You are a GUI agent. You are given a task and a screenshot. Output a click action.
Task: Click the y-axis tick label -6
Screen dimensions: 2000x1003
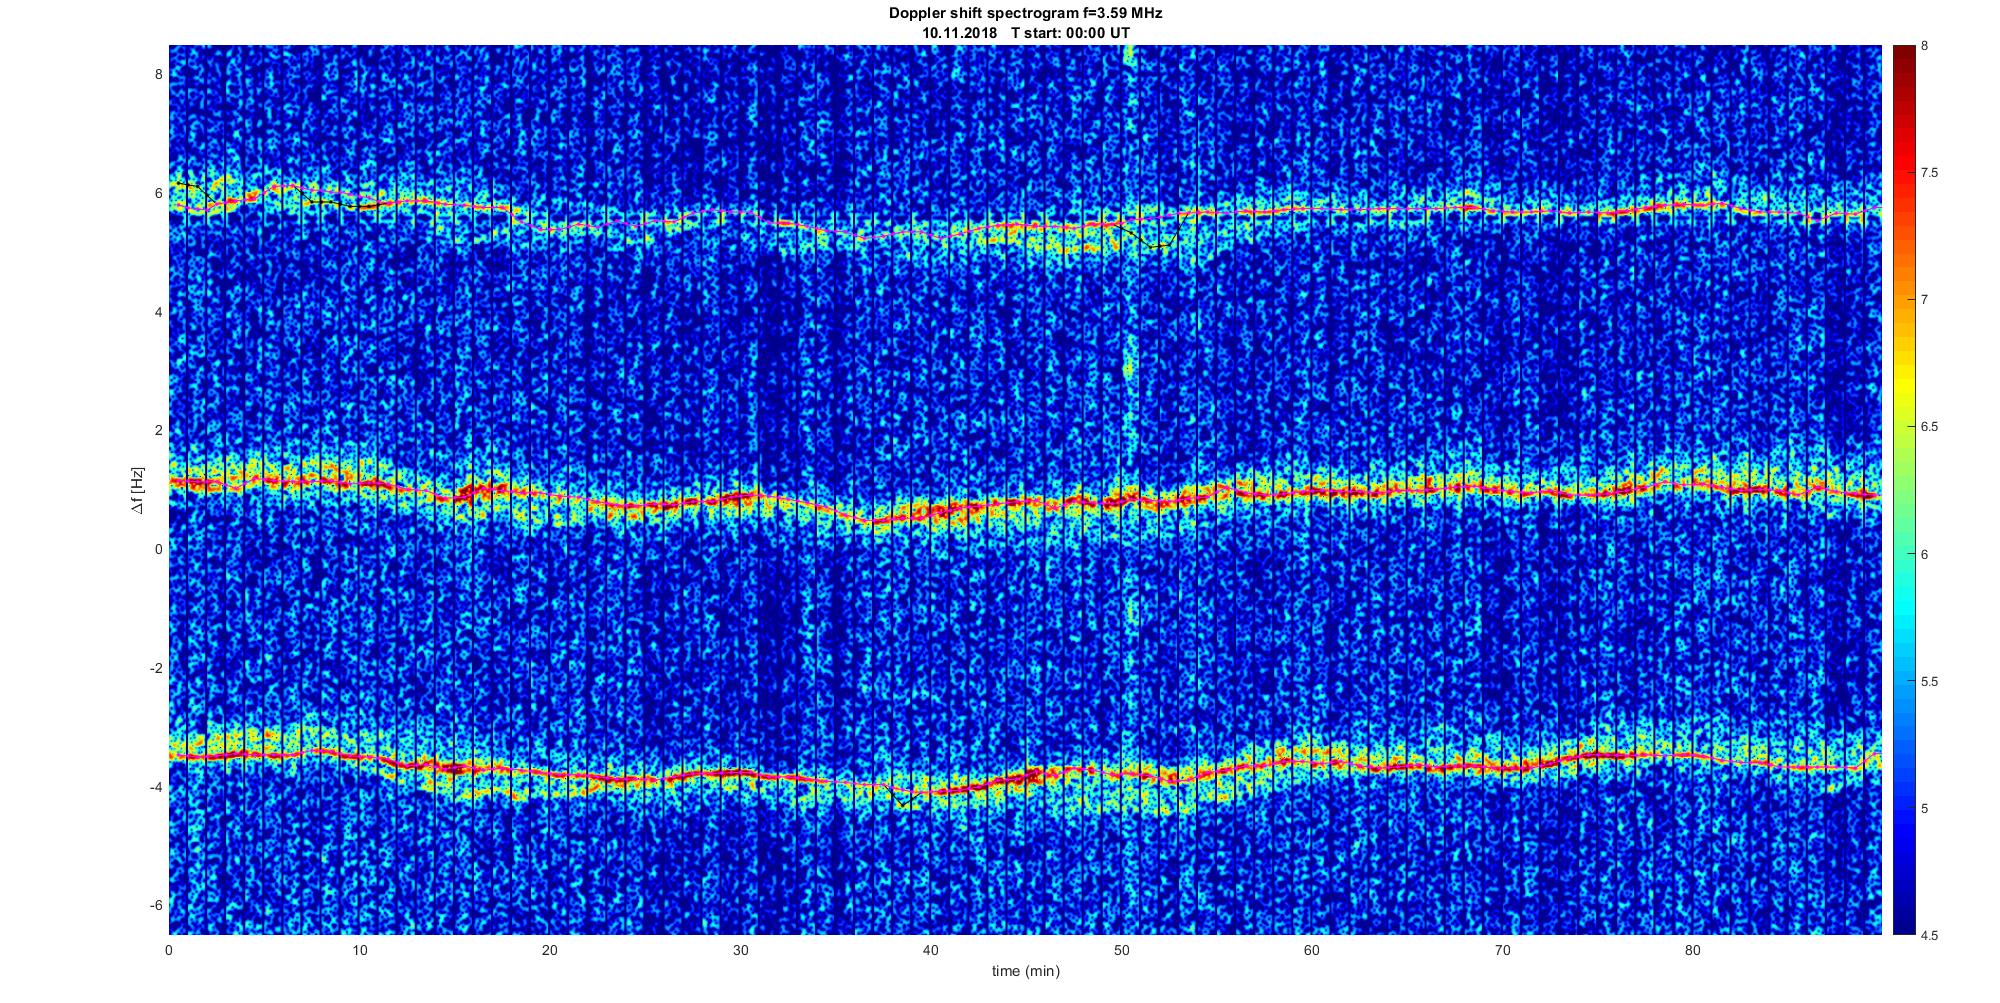(155, 905)
